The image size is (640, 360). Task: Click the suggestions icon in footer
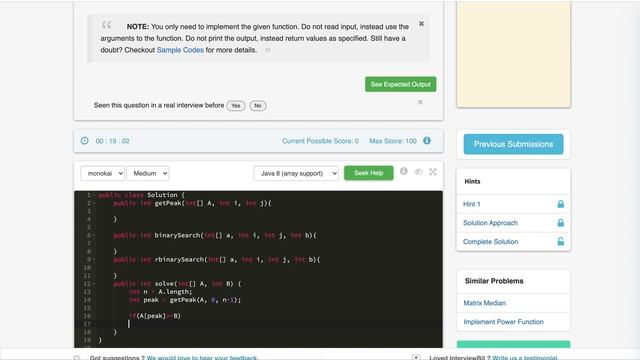77,358
